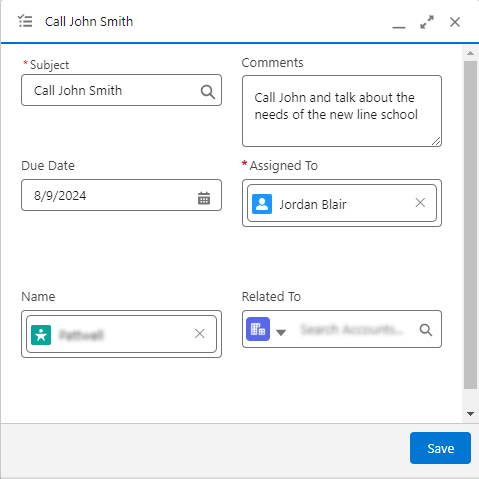Viewport: 479px width, 479px height.
Task: Click the Due Date field showing 8/9/2024
Action: click(x=121, y=195)
